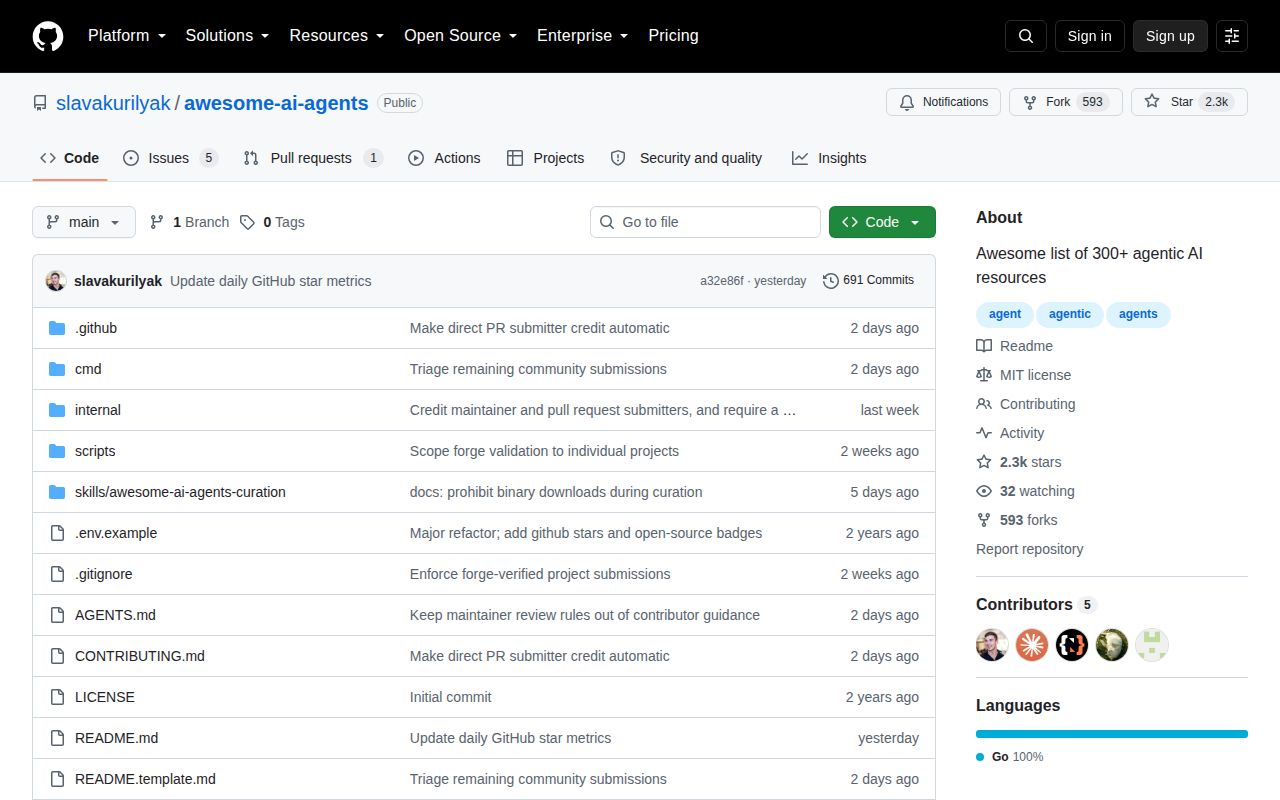Image resolution: width=1280 pixels, height=800 pixels.
Task: Click slavakurilyak avatar in commit bar
Action: point(56,281)
